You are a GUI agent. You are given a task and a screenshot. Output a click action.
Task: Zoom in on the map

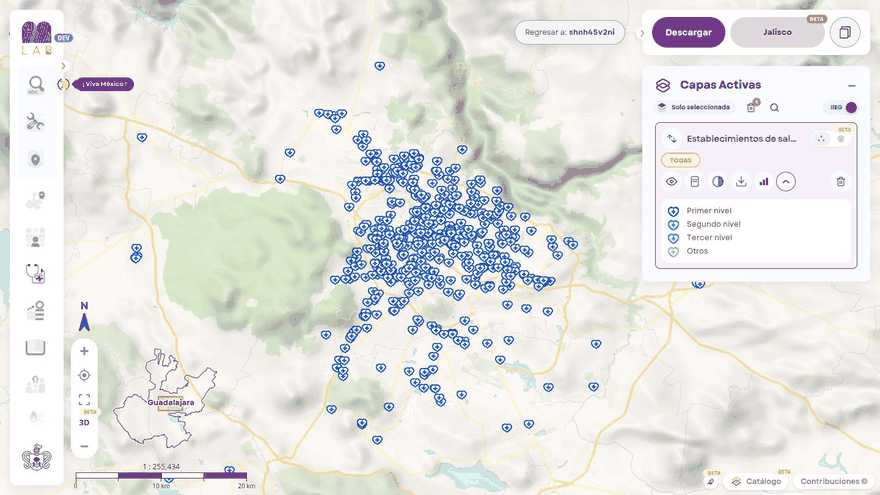click(x=84, y=351)
